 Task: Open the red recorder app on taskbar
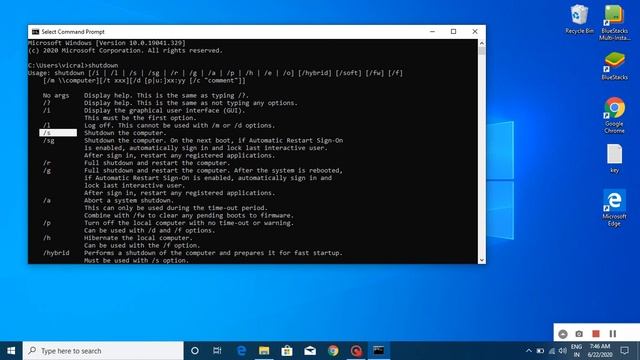click(x=356, y=351)
